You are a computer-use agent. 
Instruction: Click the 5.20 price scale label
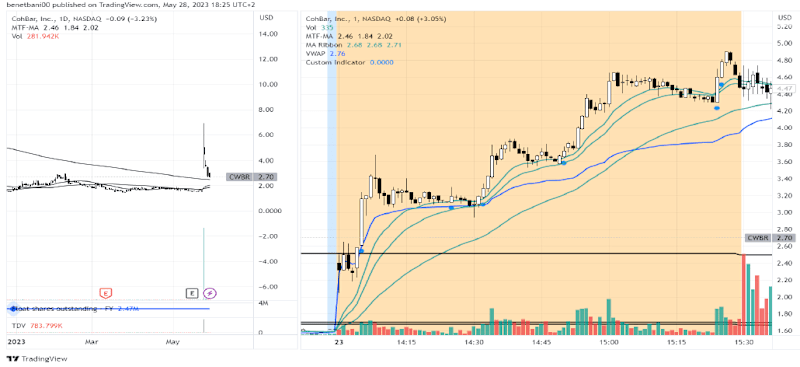click(x=784, y=27)
